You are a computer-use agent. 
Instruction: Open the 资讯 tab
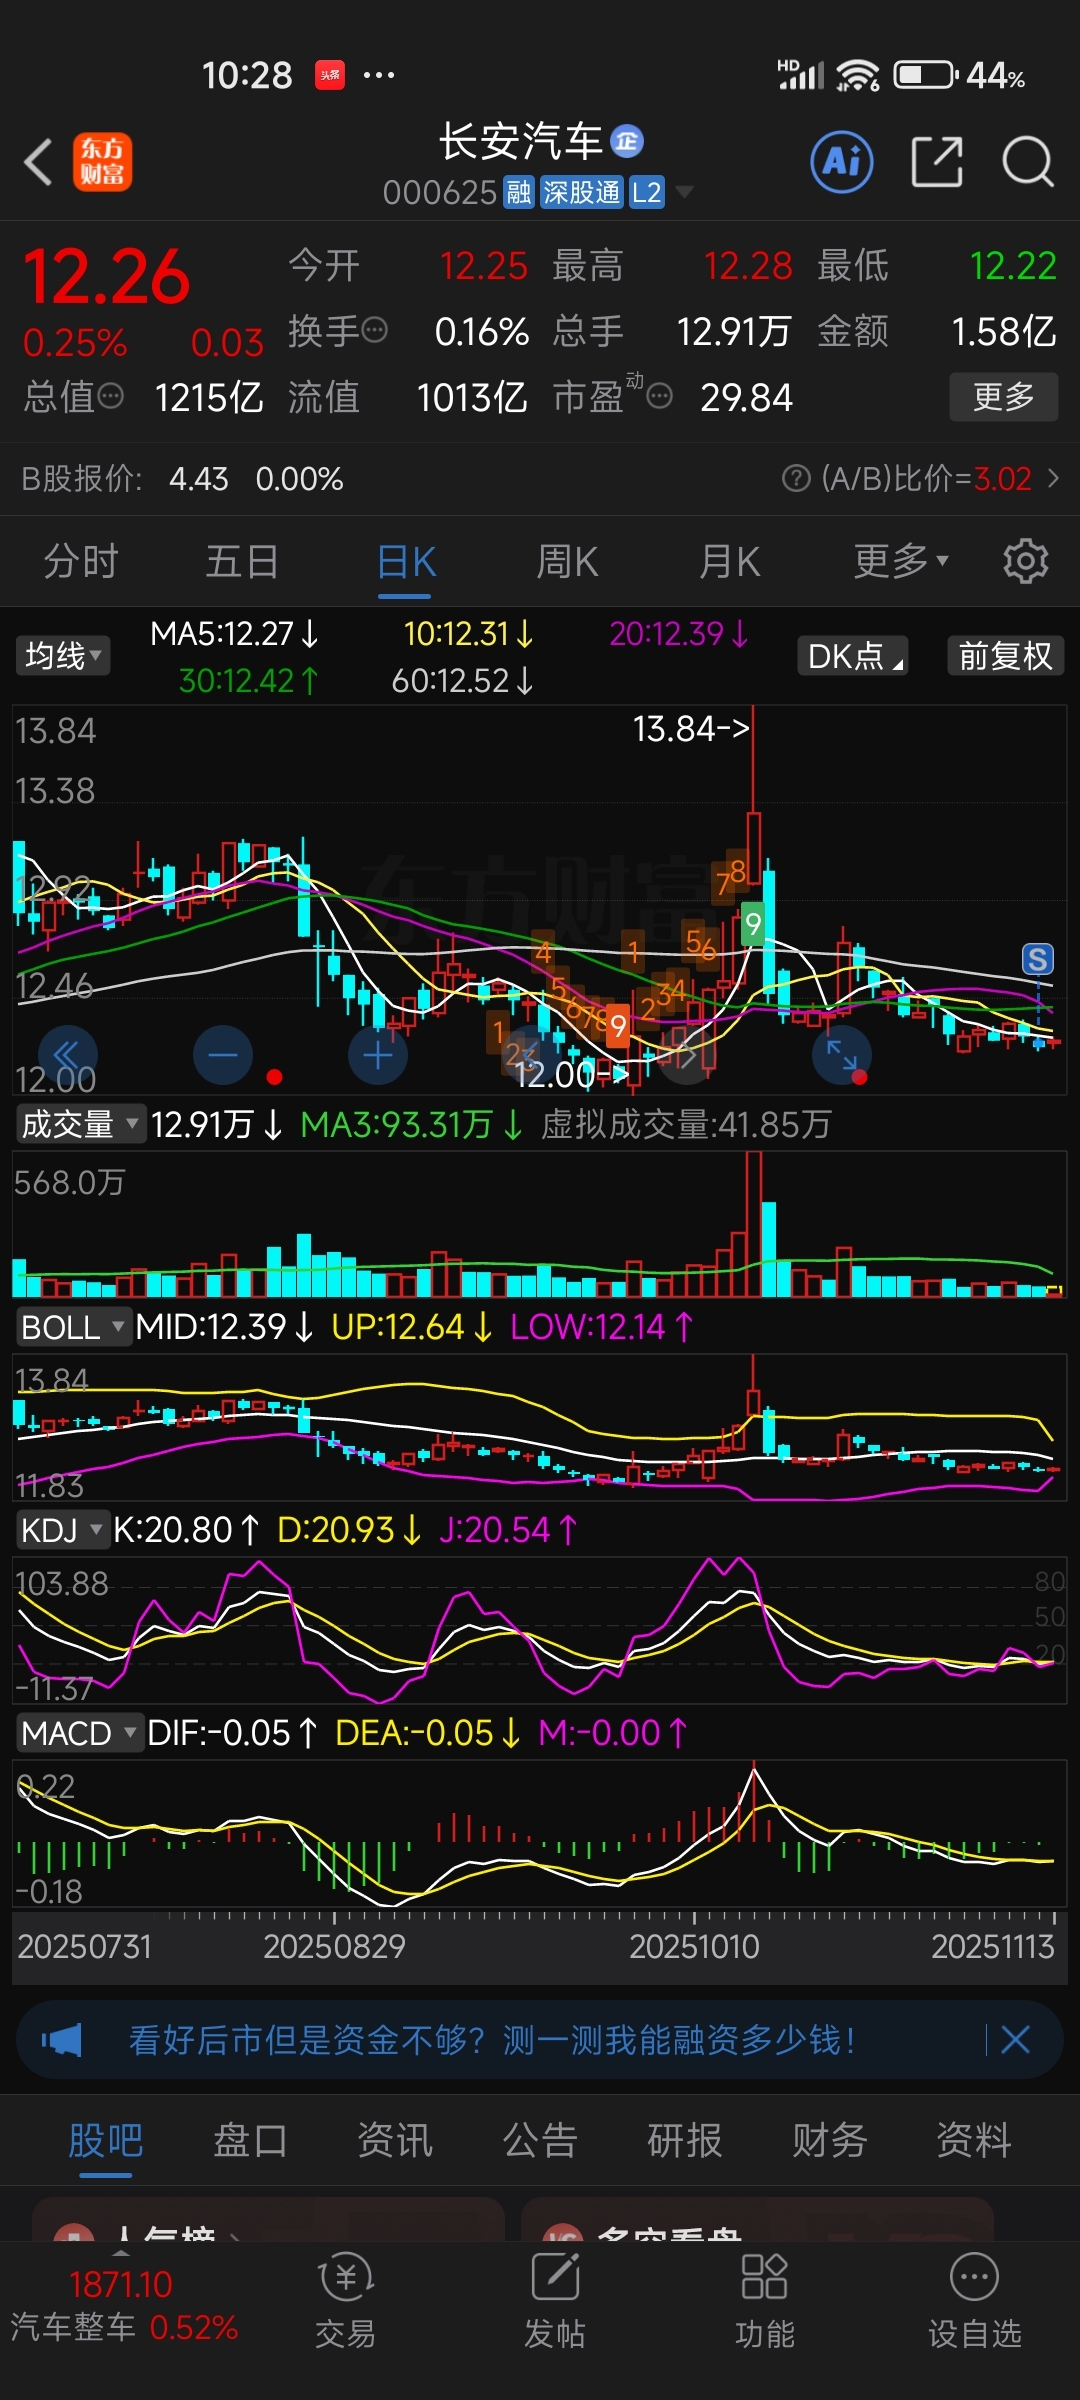pyautogui.click(x=395, y=2140)
